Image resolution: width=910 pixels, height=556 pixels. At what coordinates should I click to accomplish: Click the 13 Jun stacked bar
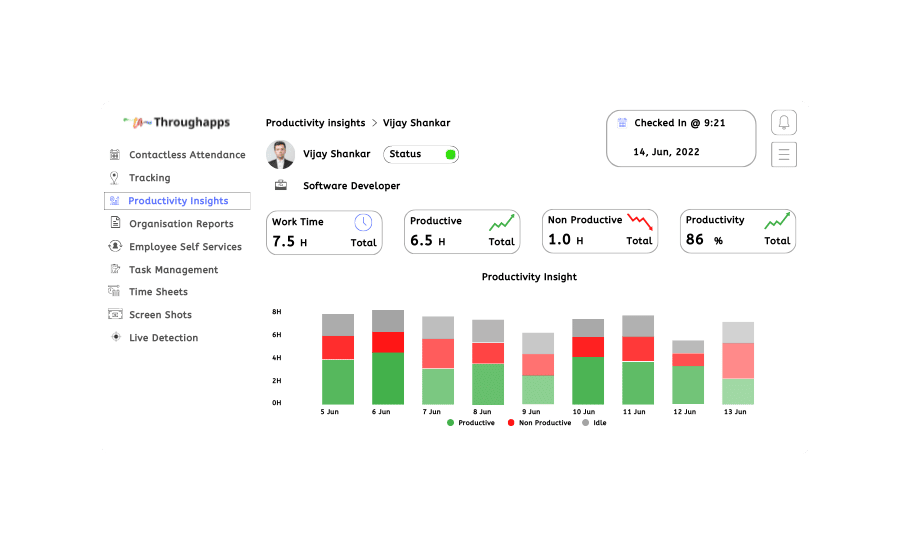pos(738,363)
